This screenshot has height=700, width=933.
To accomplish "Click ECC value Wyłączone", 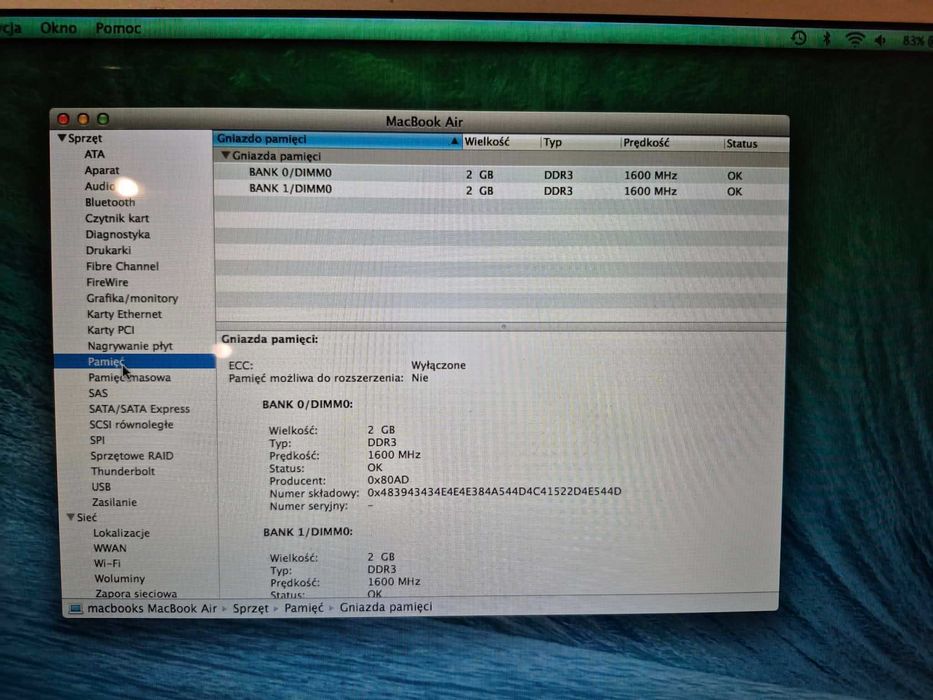I will coord(439,365).
